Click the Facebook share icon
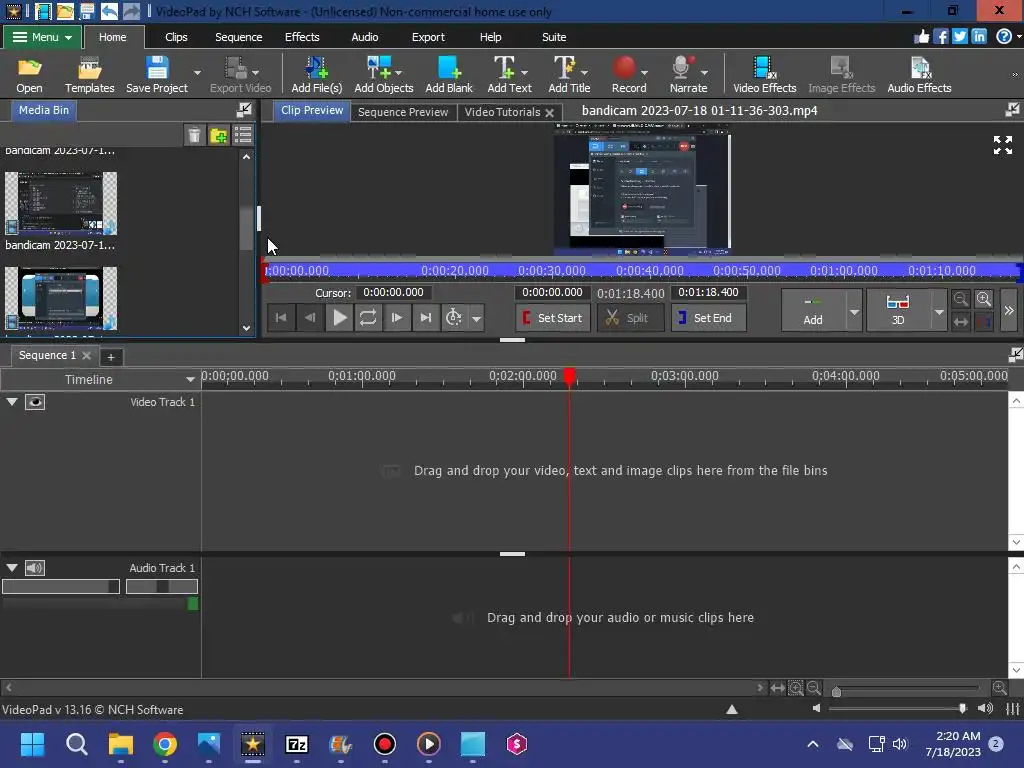Viewport: 1024px width, 768px height. pos(941,37)
